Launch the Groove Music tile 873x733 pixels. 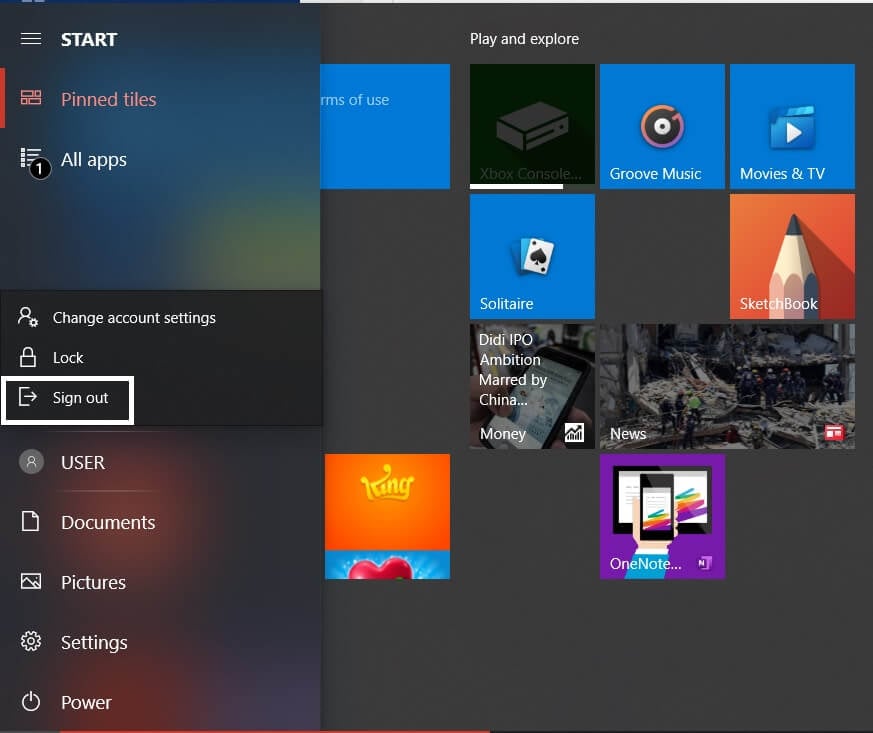click(x=662, y=126)
